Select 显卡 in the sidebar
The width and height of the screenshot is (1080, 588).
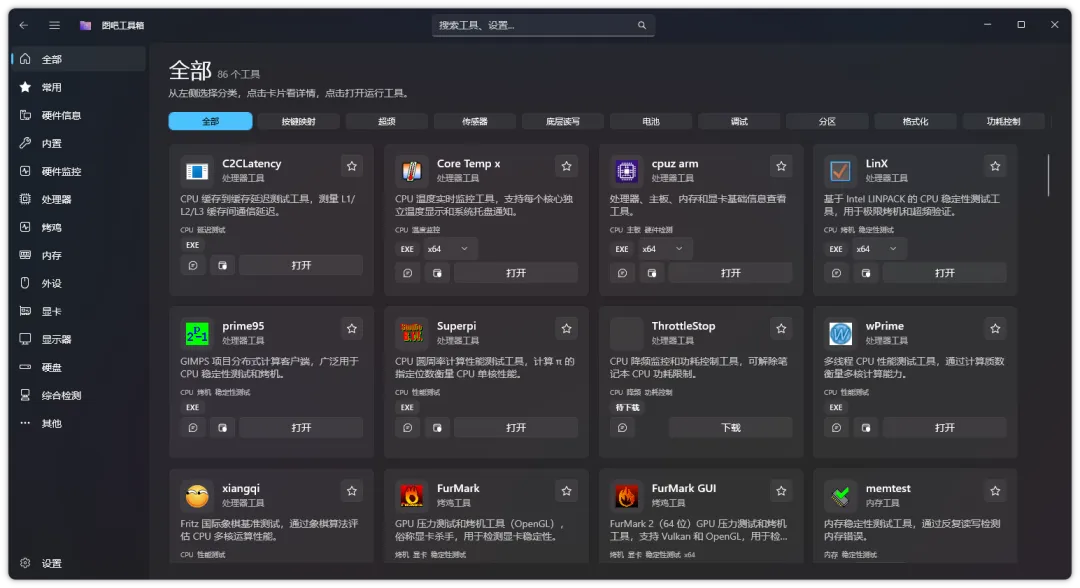point(79,311)
